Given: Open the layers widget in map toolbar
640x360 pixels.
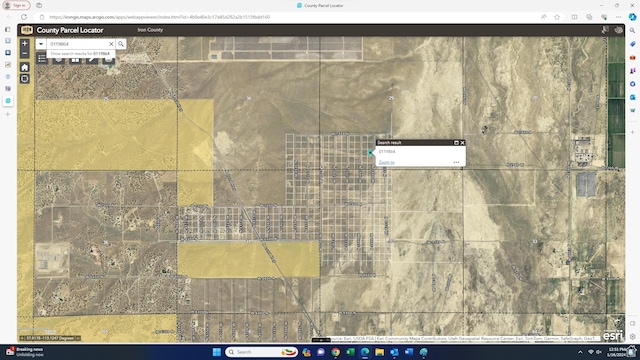Looking at the screenshot, I should (x=58, y=60).
